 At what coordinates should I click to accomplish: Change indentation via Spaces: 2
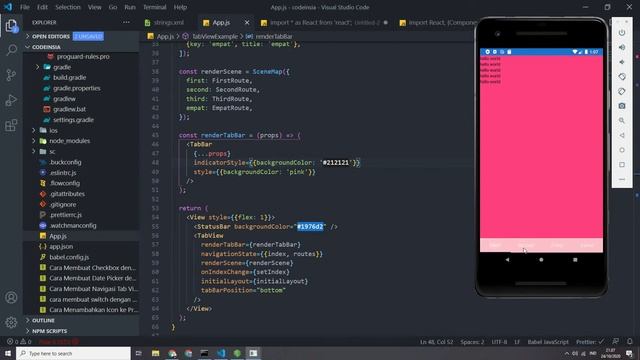click(x=472, y=342)
